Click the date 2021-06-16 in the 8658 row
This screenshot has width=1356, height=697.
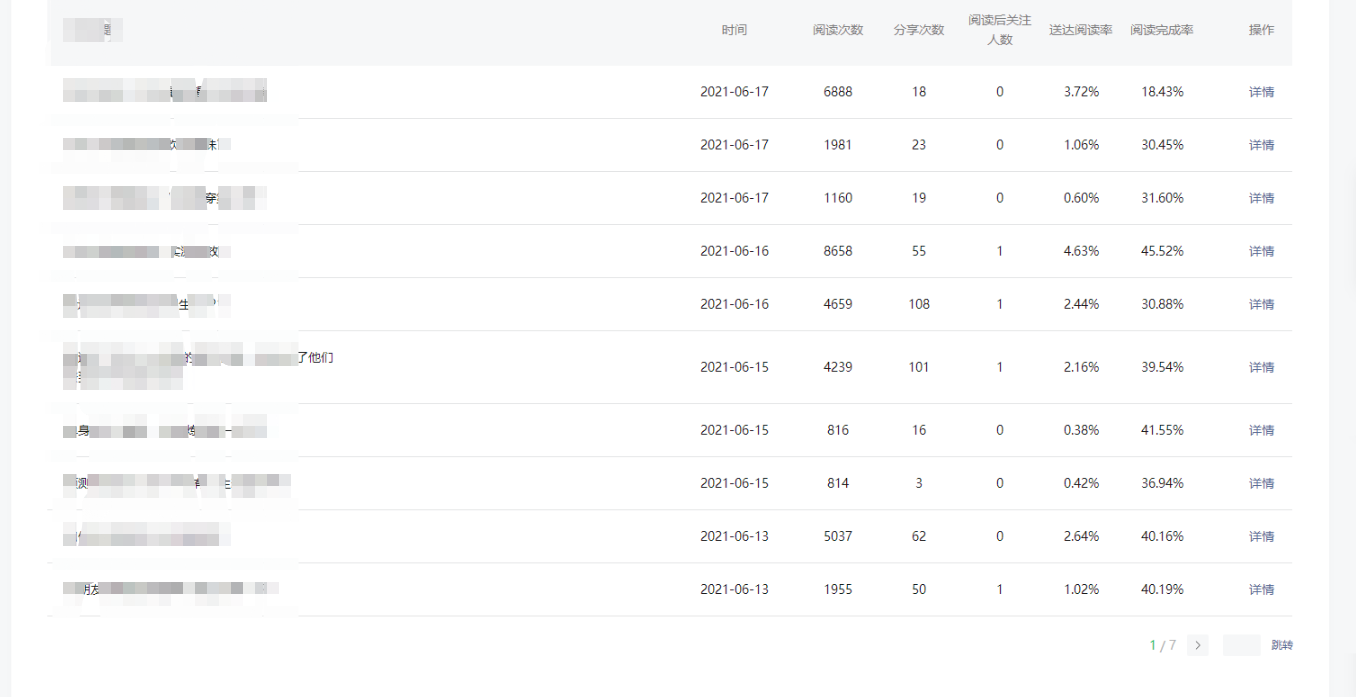(734, 251)
